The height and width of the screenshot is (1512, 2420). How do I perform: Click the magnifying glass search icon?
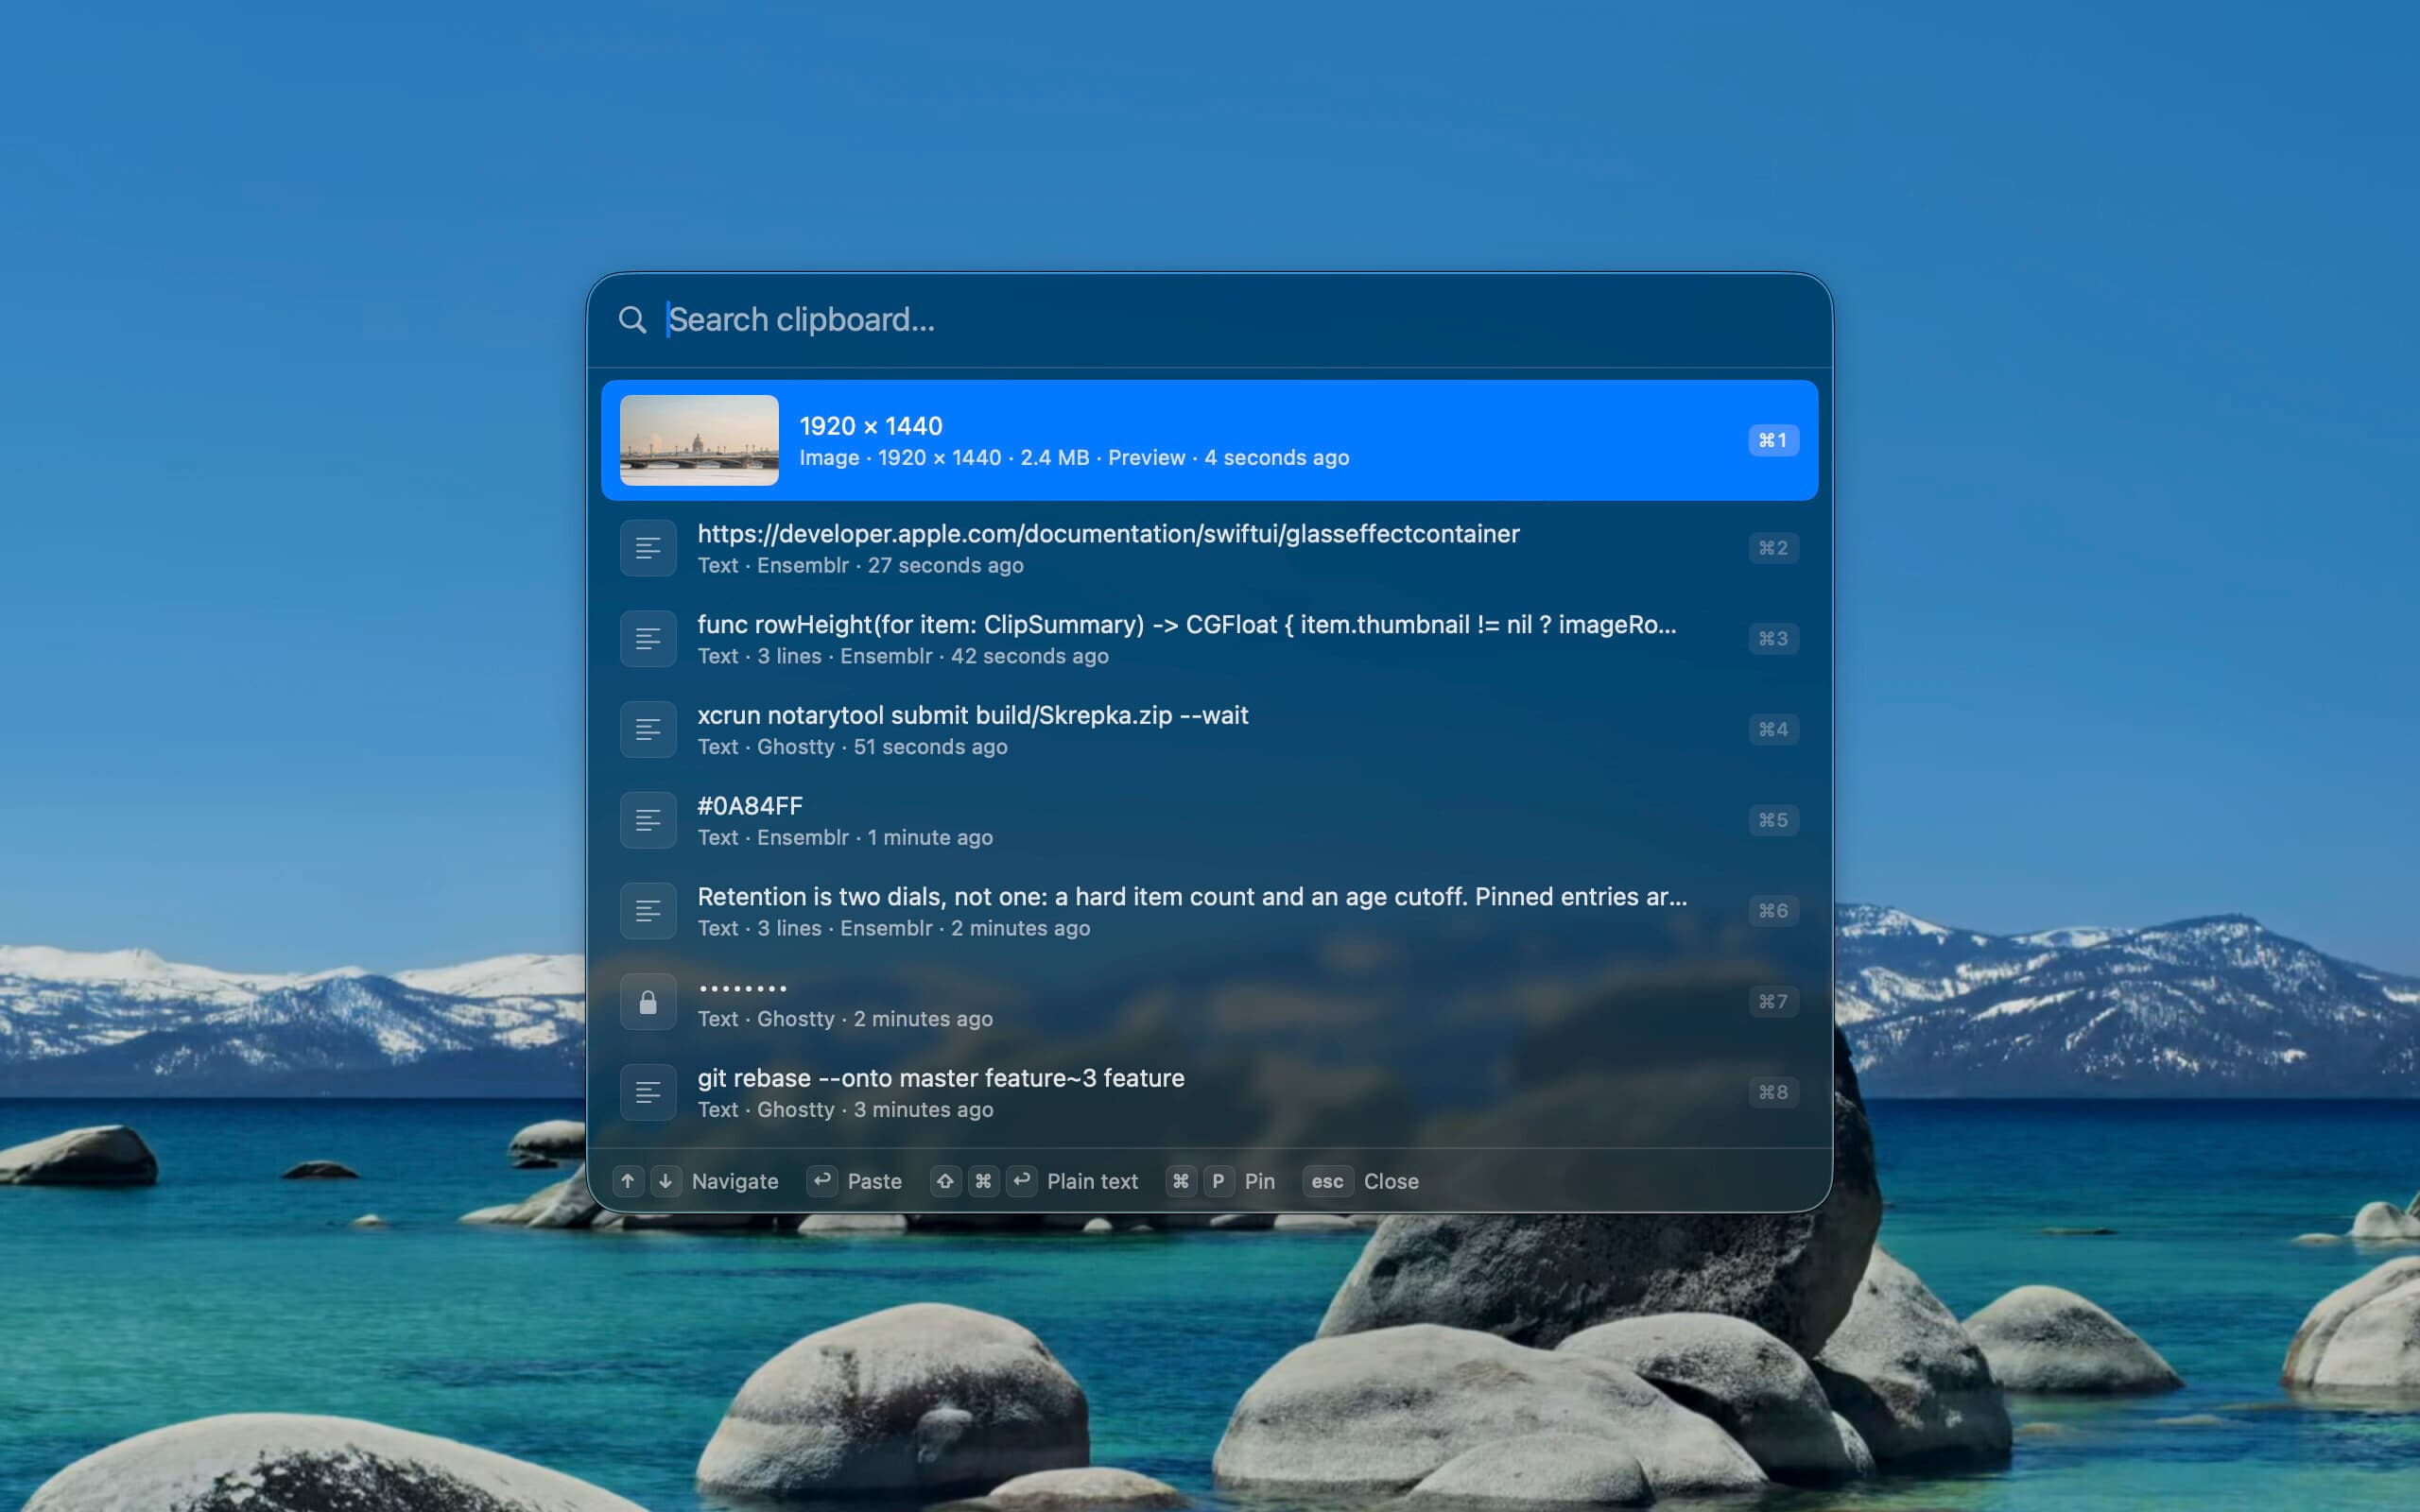(632, 320)
